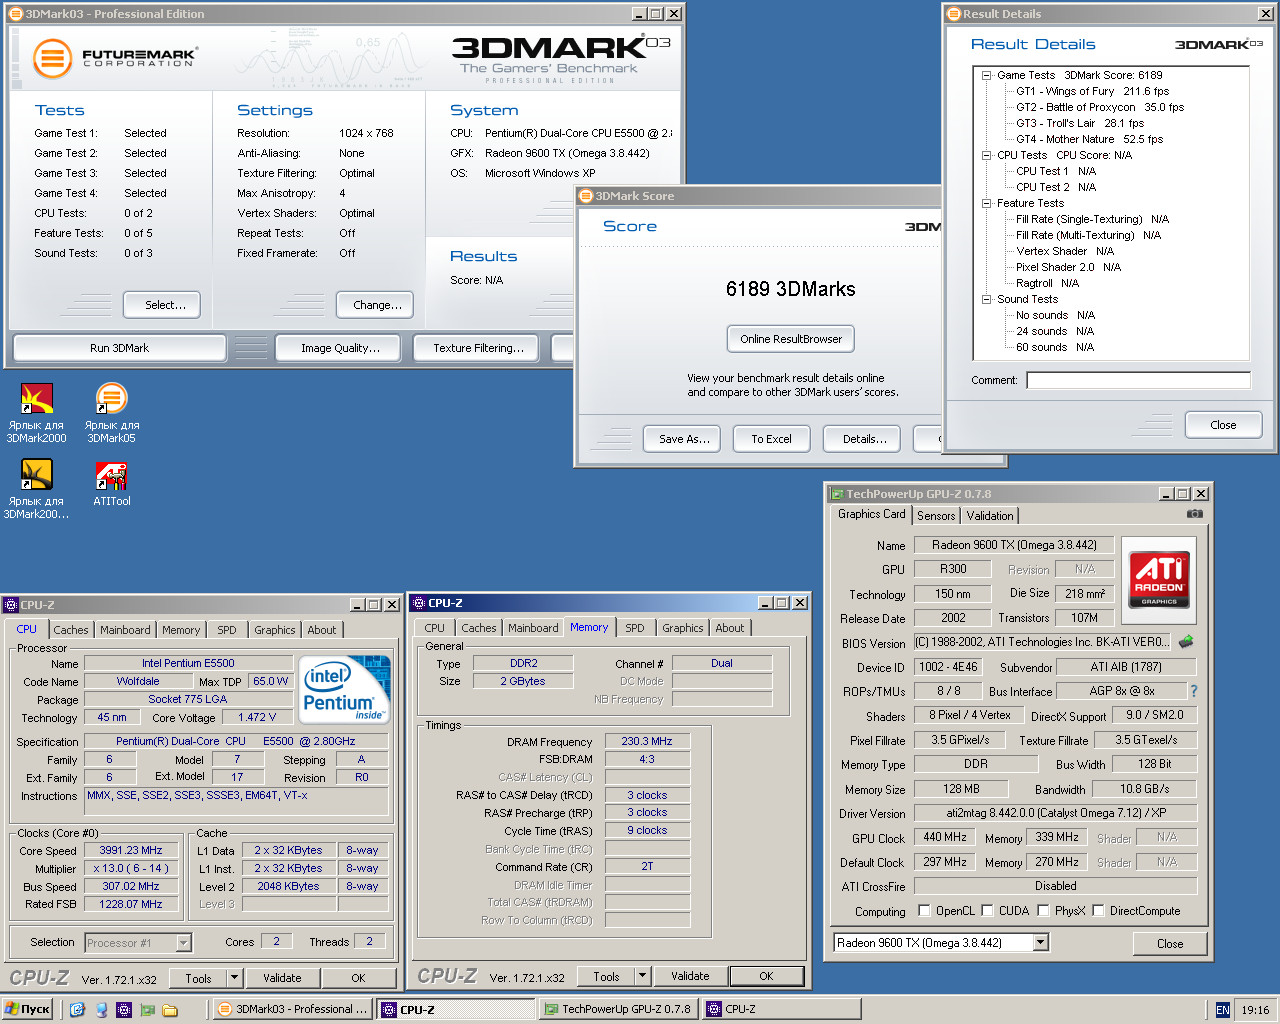Switch to Sensors tab in GPU-Z
The height and width of the screenshot is (1024, 1280).
936,516
